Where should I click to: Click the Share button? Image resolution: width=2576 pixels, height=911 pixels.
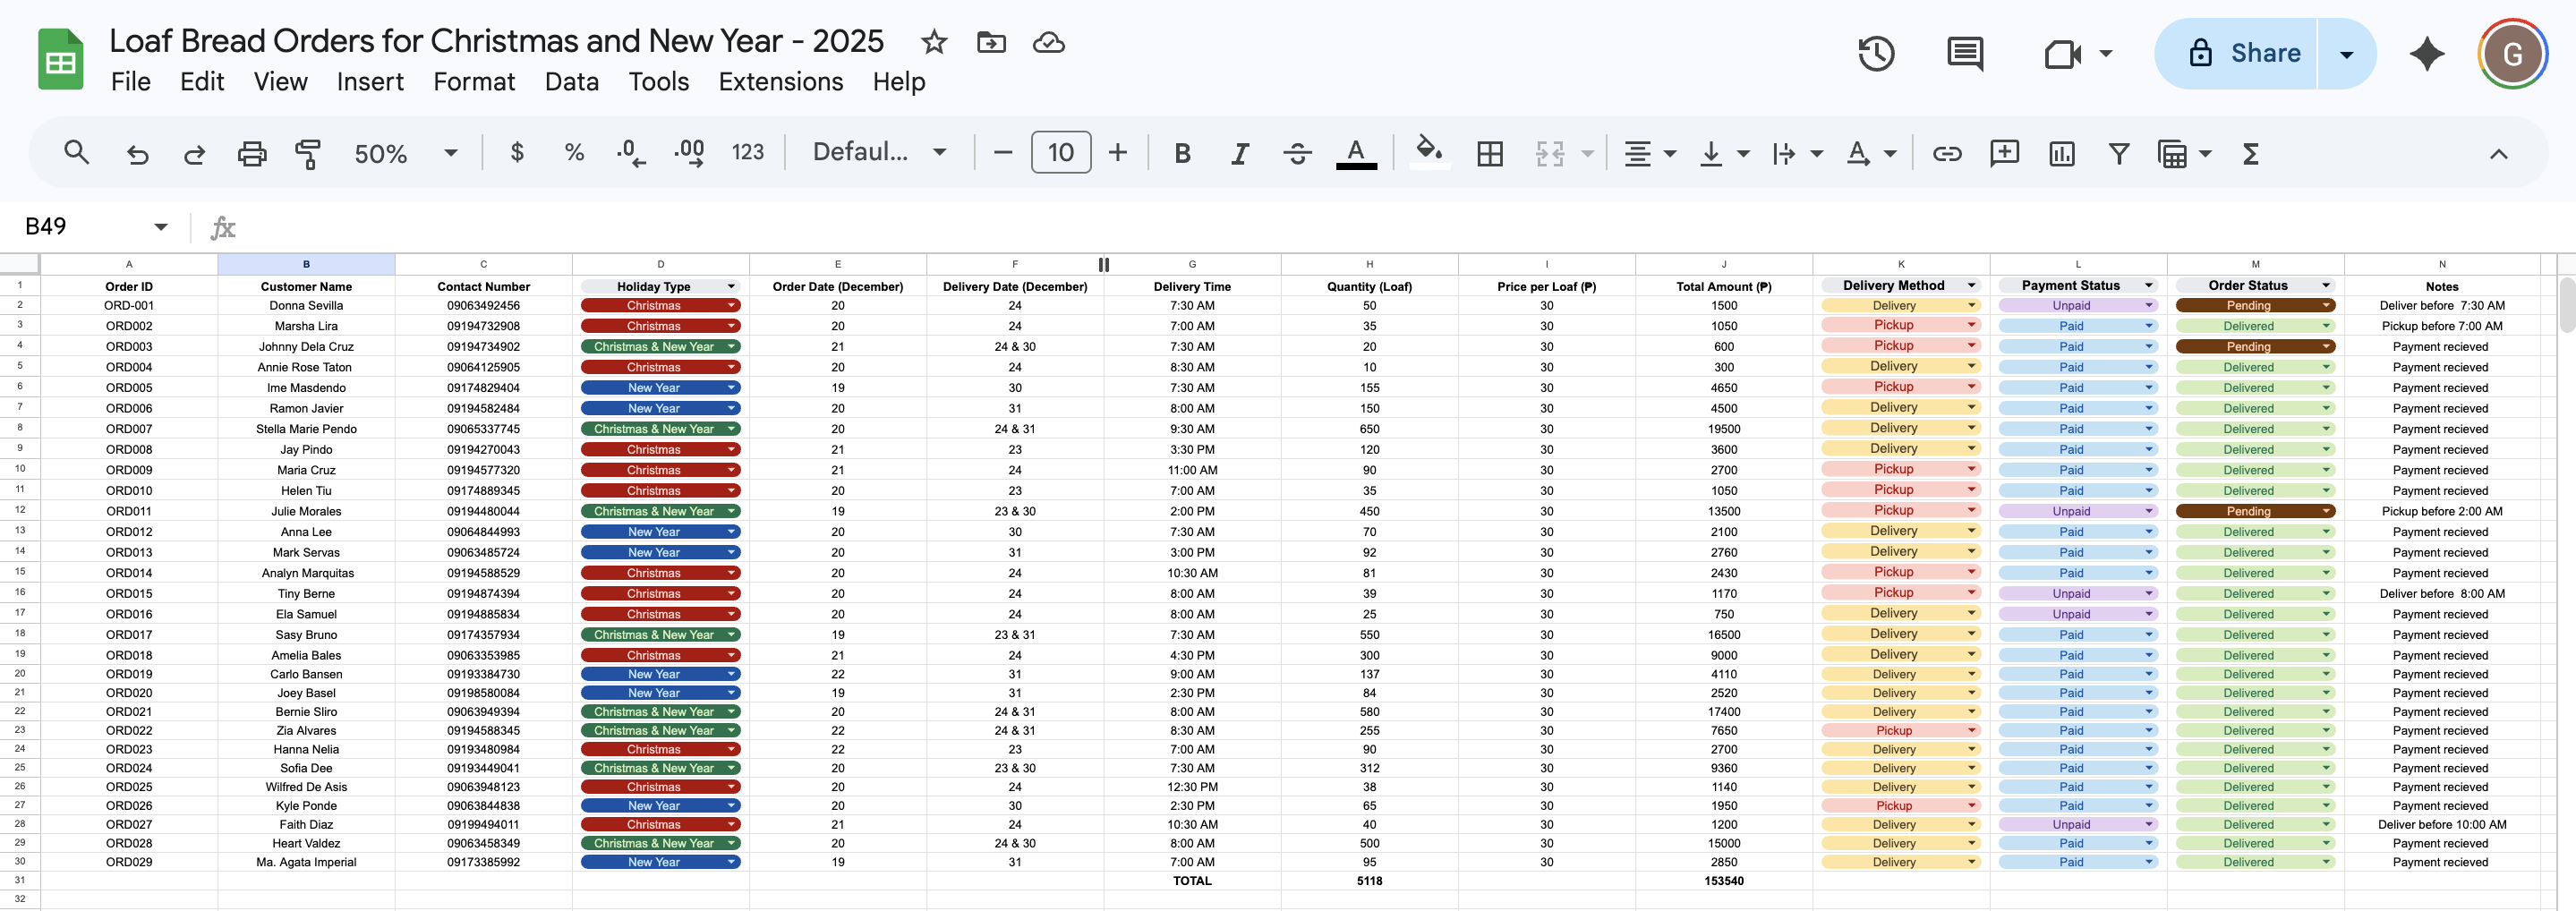tap(2245, 54)
